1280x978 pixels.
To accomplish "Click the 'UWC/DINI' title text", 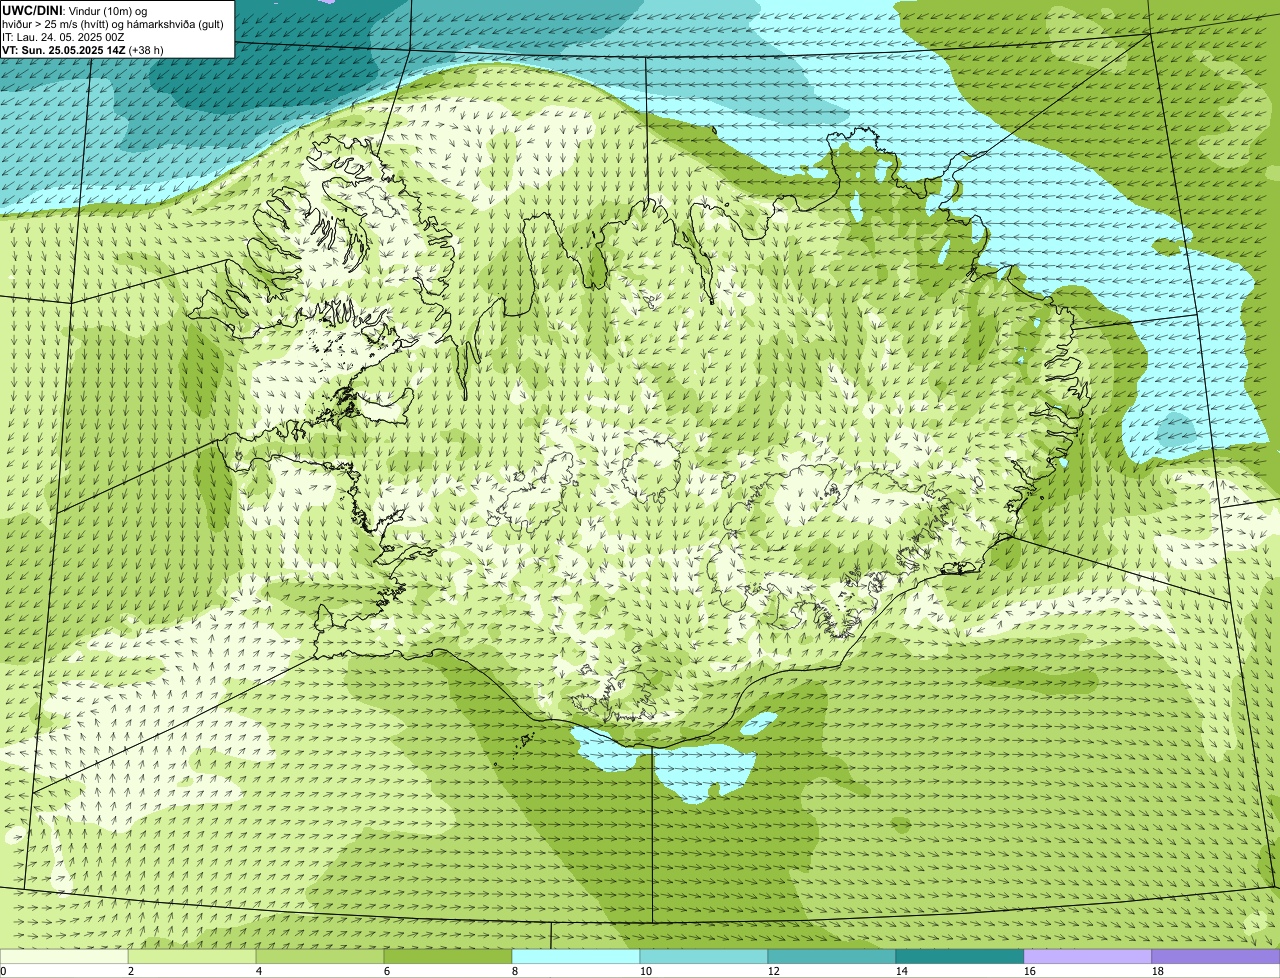I will coord(32,10).
